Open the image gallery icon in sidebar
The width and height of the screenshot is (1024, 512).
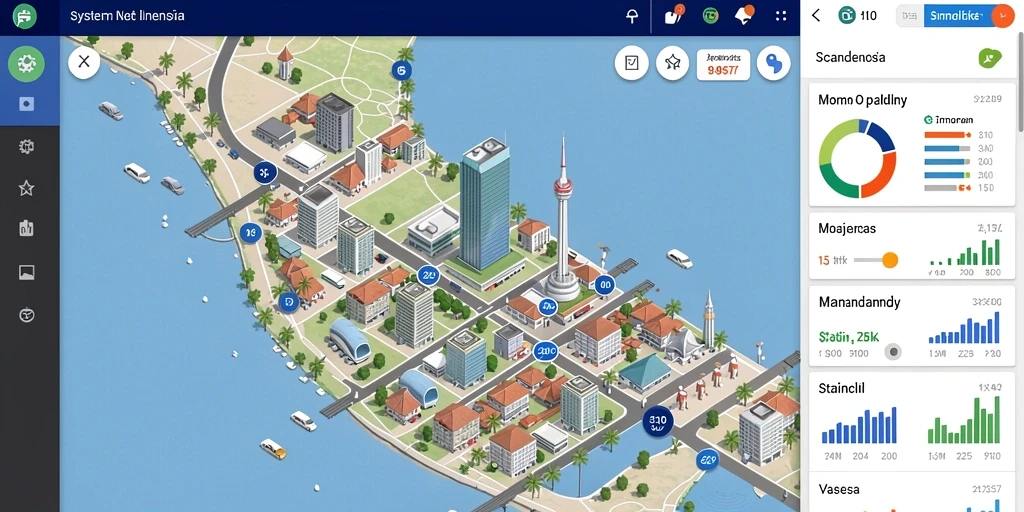[26, 272]
